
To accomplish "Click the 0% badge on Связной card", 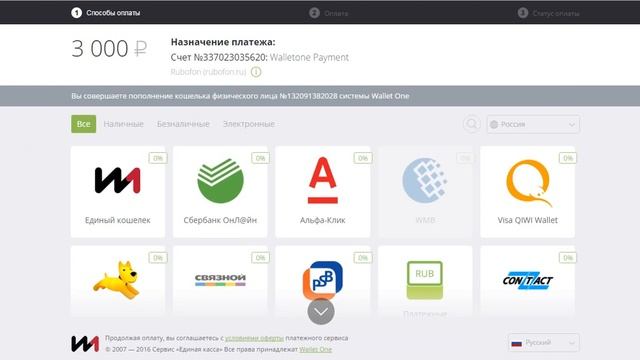I will coord(260,258).
